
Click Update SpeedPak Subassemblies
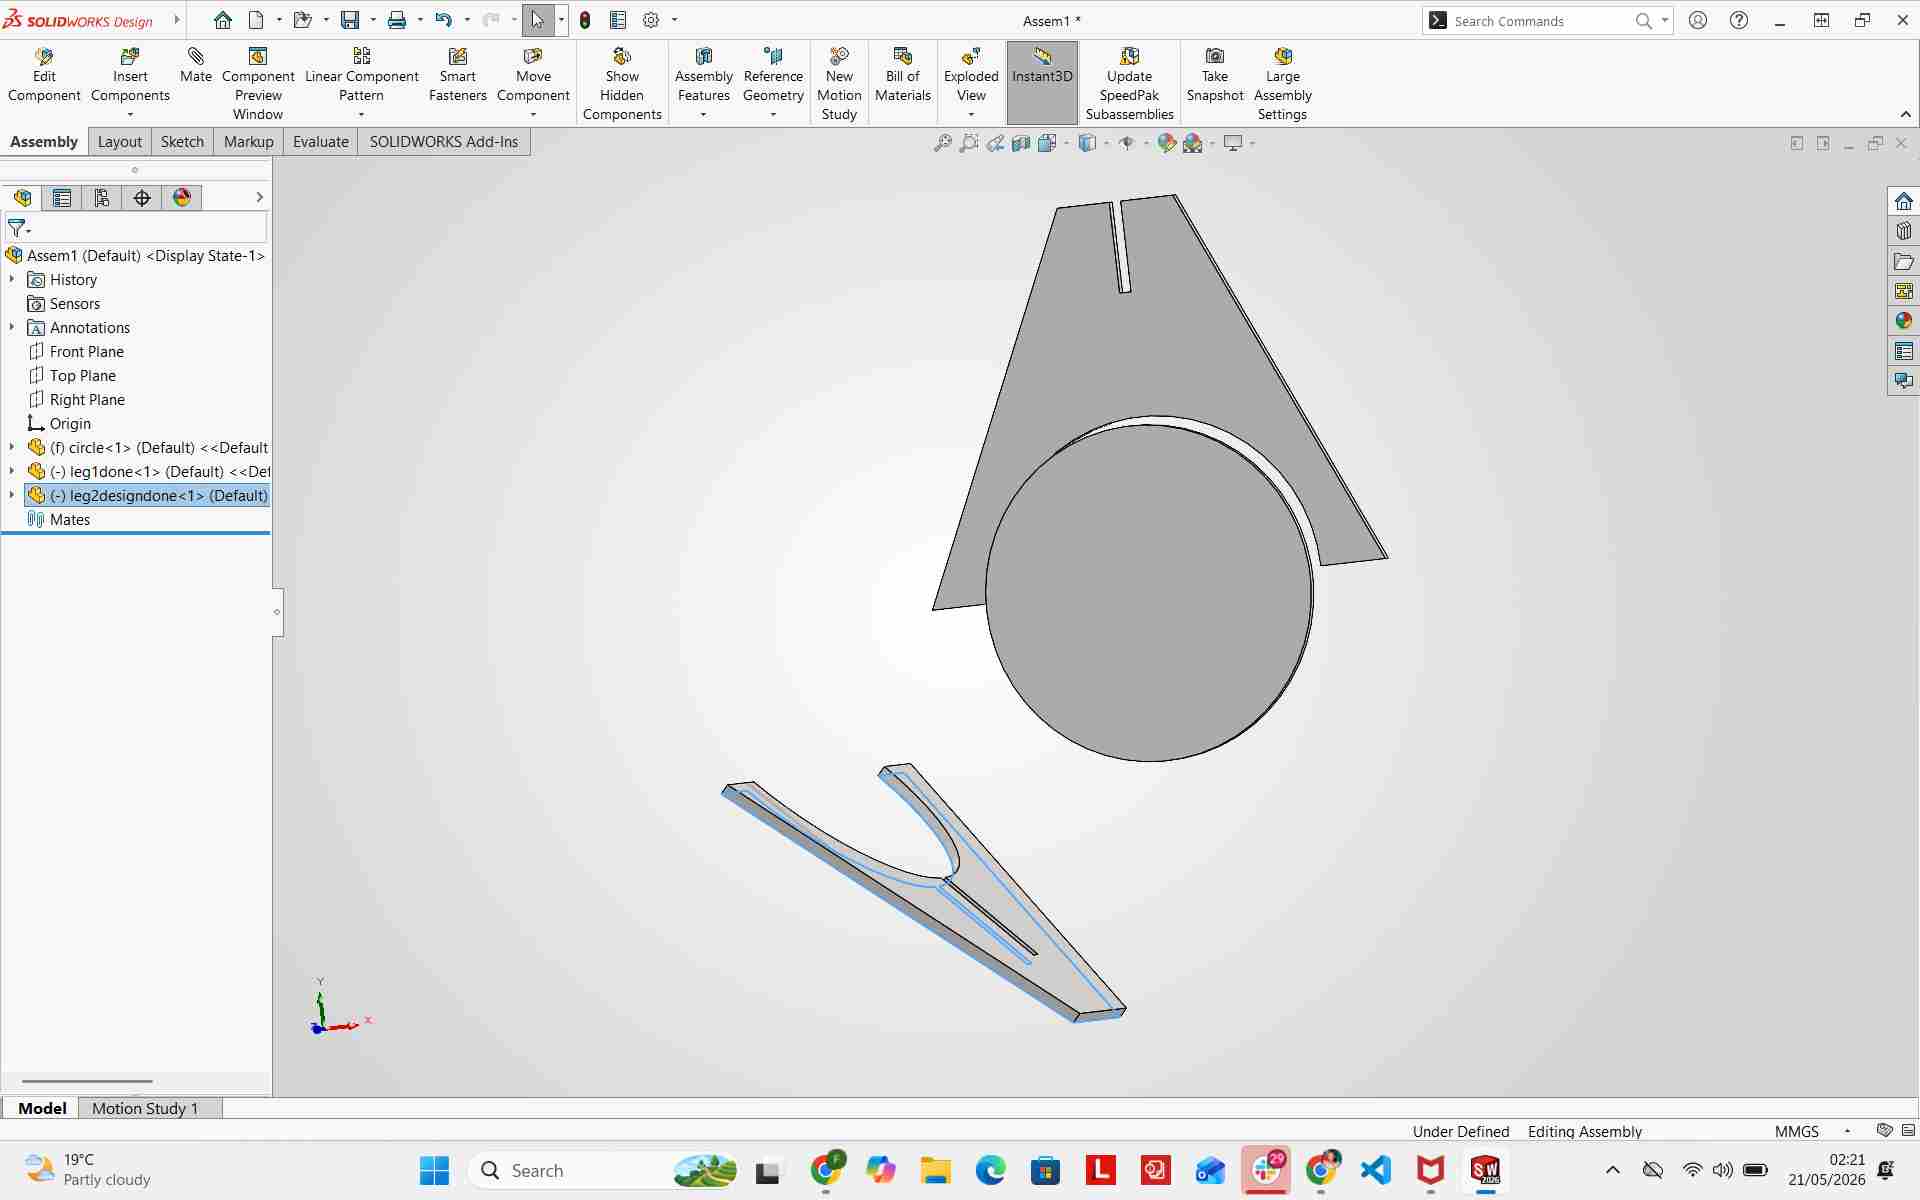[x=1129, y=84]
